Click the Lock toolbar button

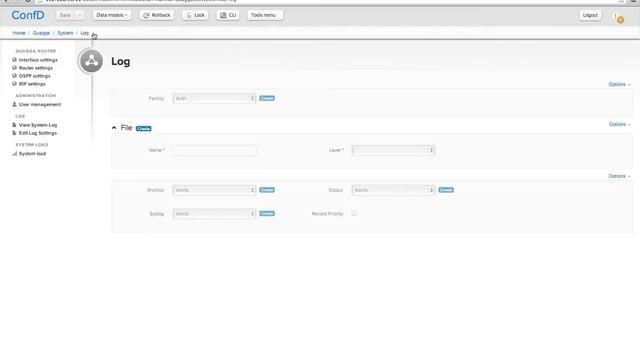[196, 15]
